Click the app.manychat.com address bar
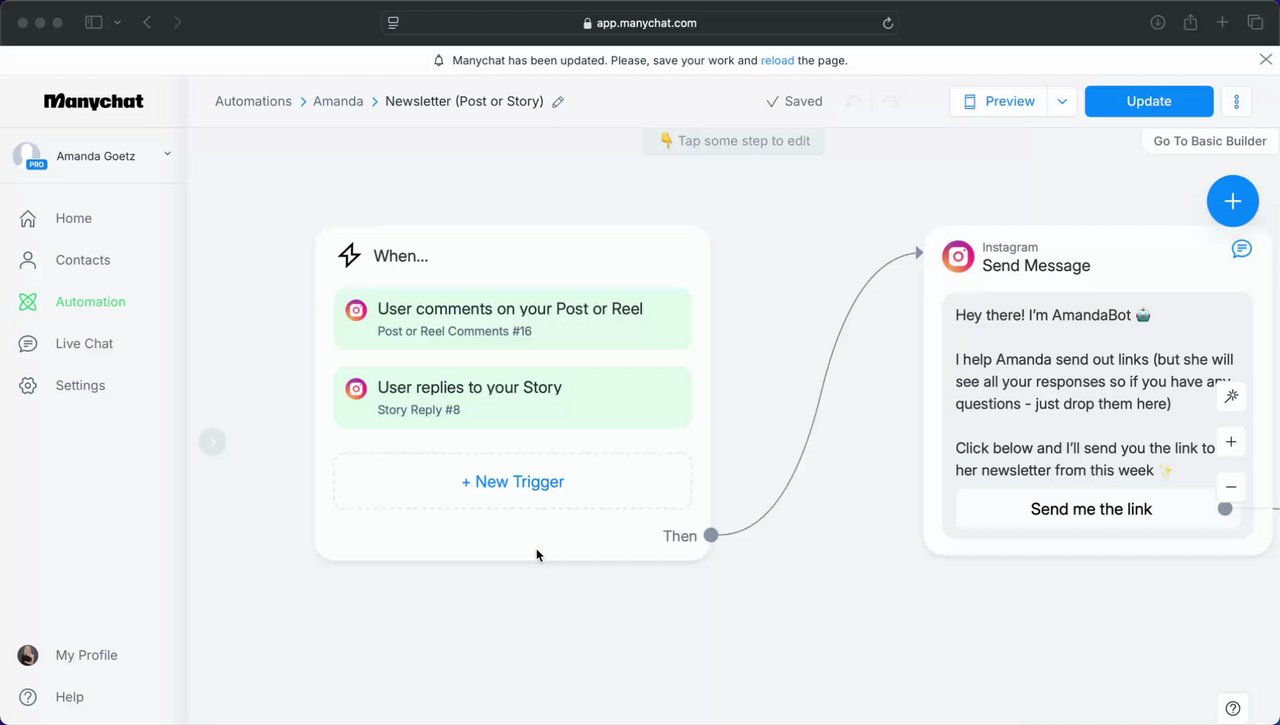 coord(639,22)
